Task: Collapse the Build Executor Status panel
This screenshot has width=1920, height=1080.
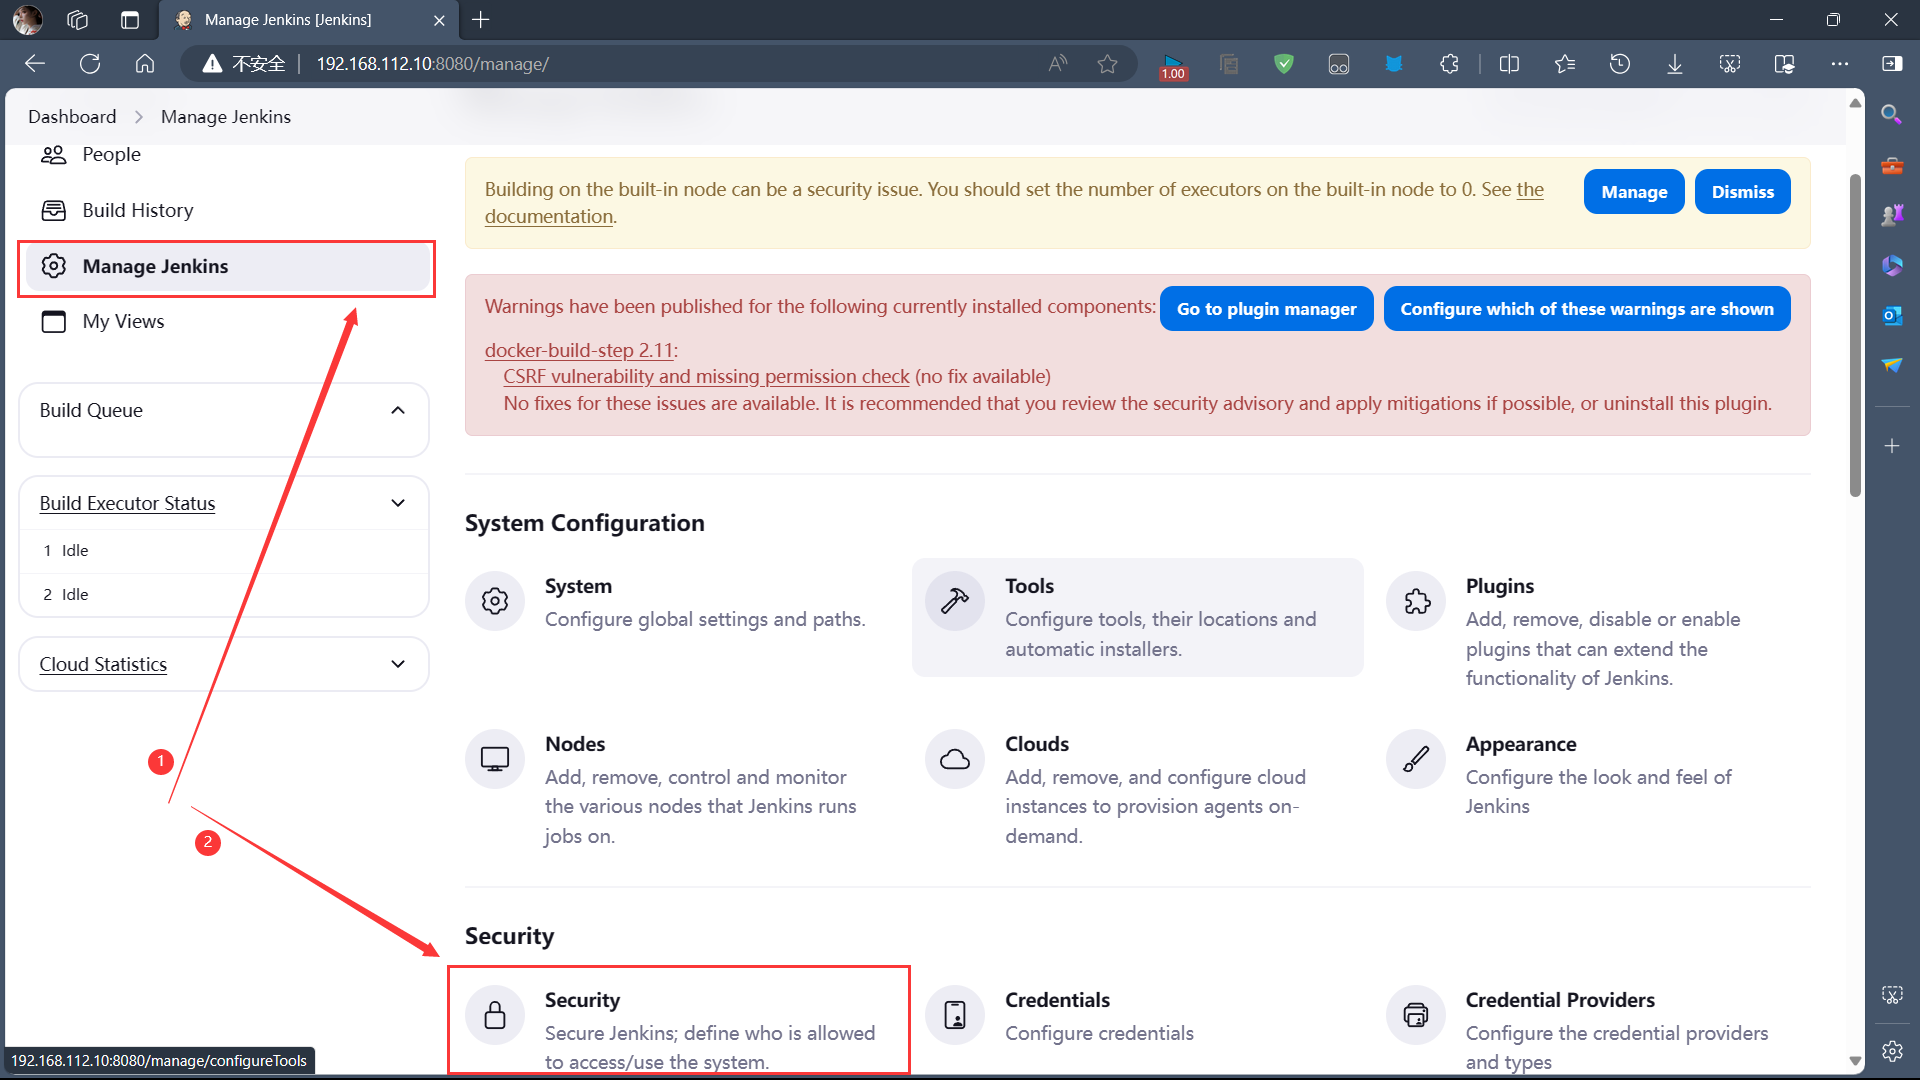Action: [x=398, y=503]
